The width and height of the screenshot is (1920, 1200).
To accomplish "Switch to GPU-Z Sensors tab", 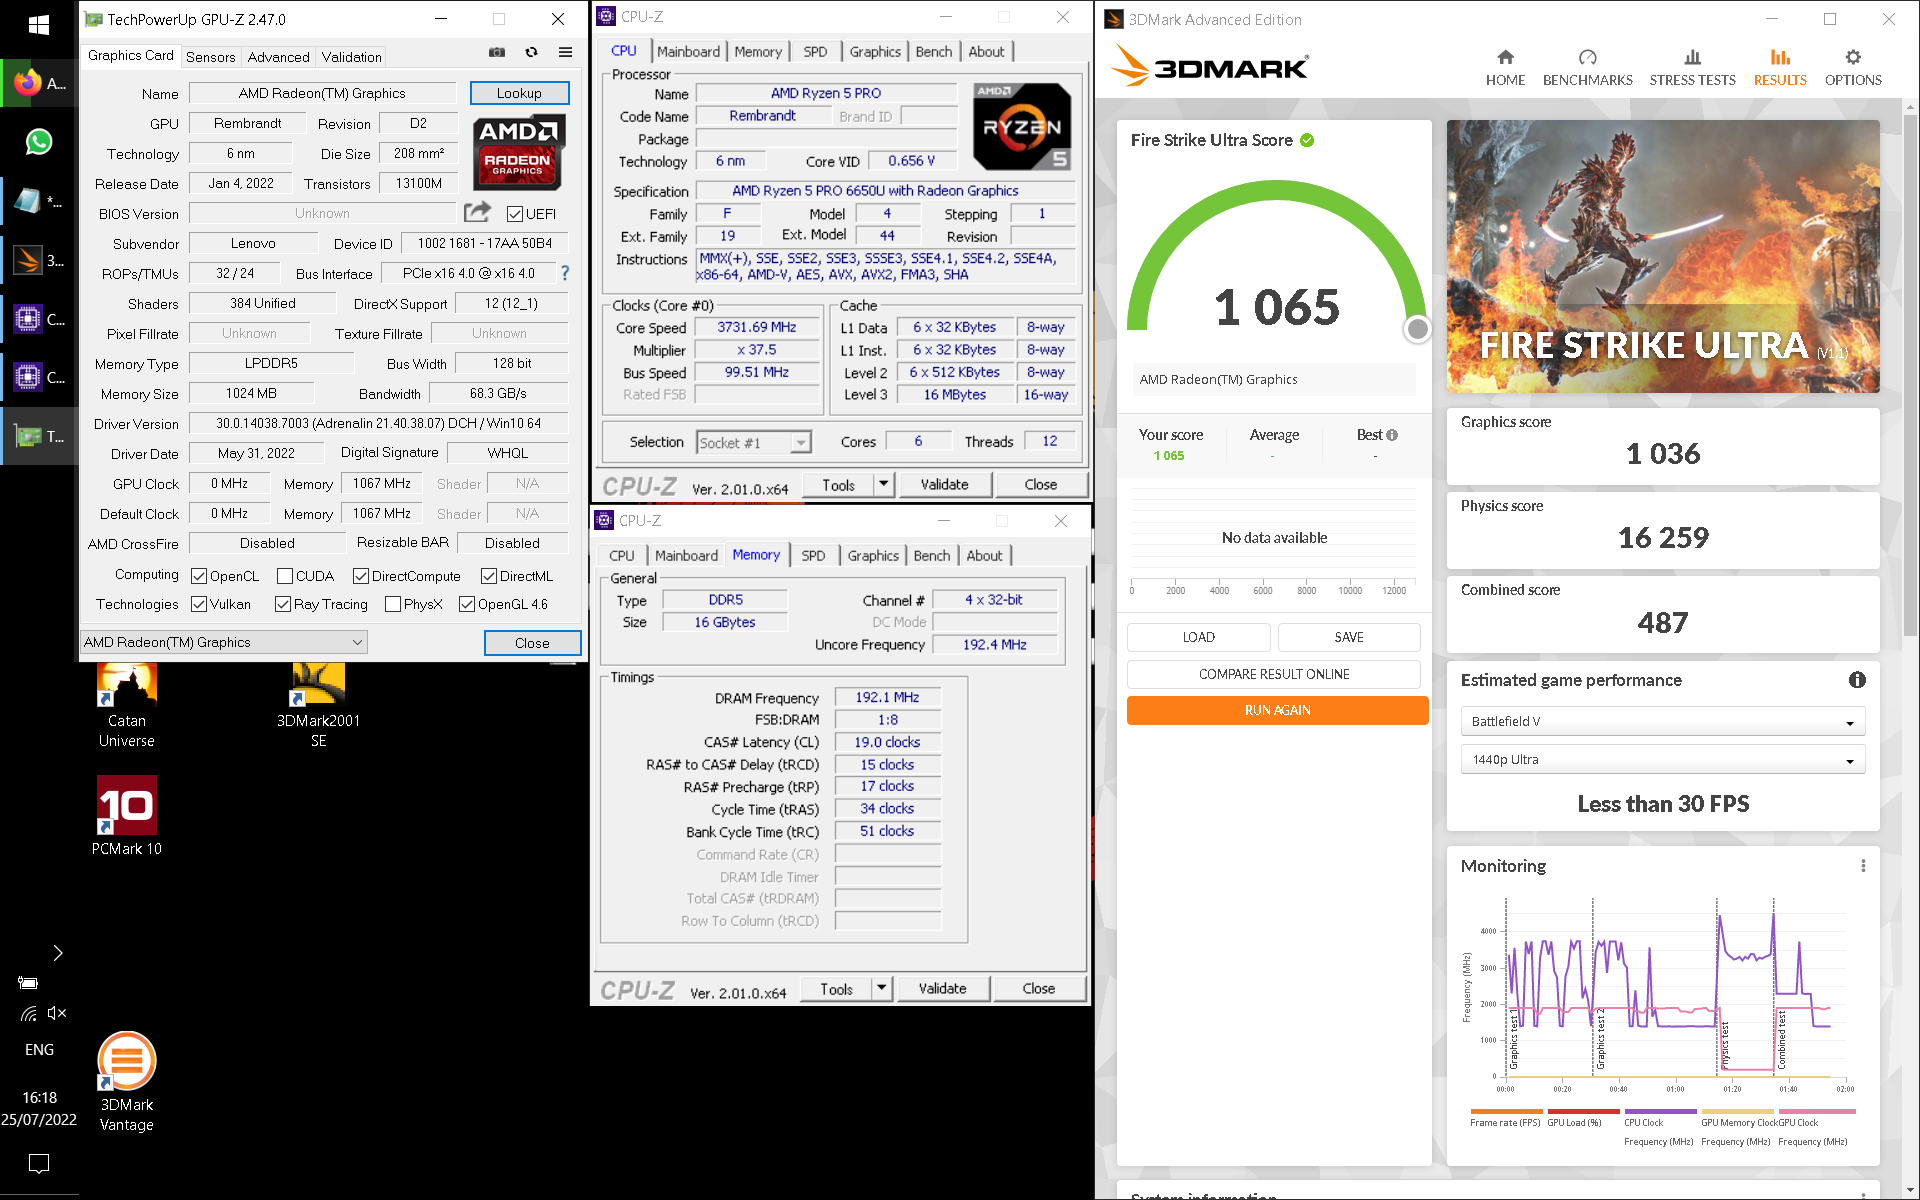I will 210,57.
